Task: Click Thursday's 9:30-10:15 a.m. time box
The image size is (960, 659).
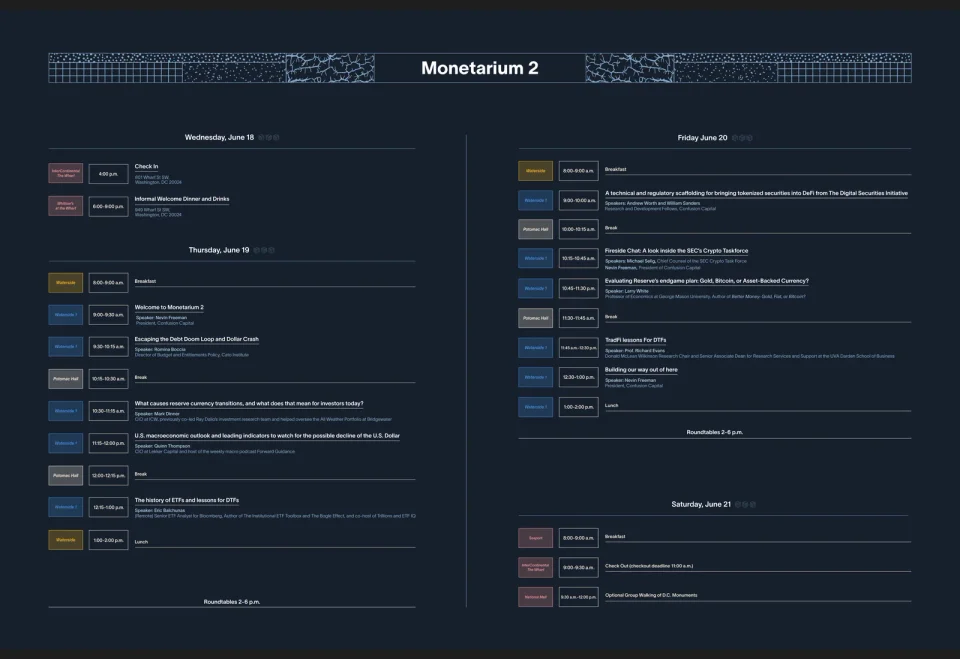Action: pos(108,347)
